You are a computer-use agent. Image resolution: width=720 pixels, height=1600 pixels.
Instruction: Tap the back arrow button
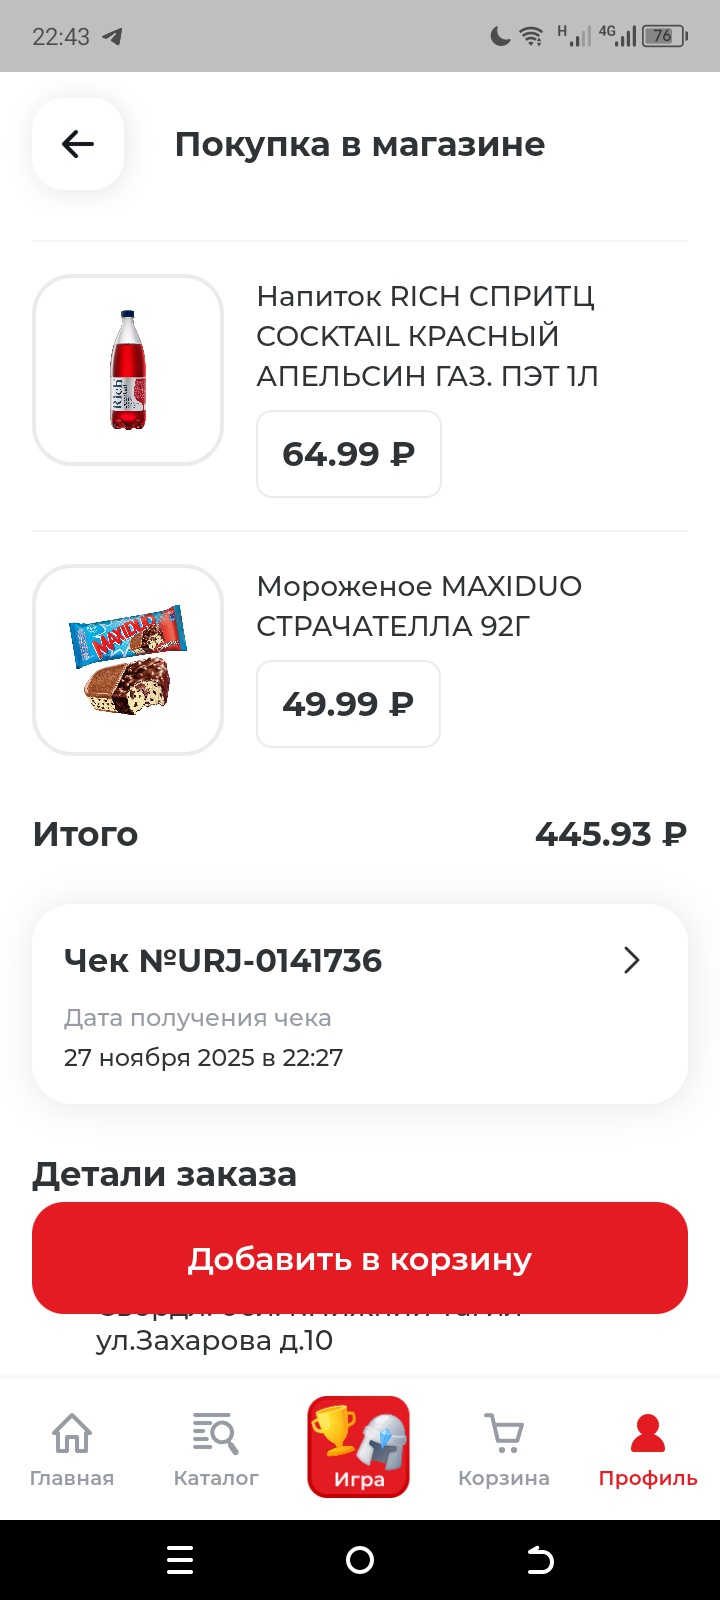(x=78, y=144)
